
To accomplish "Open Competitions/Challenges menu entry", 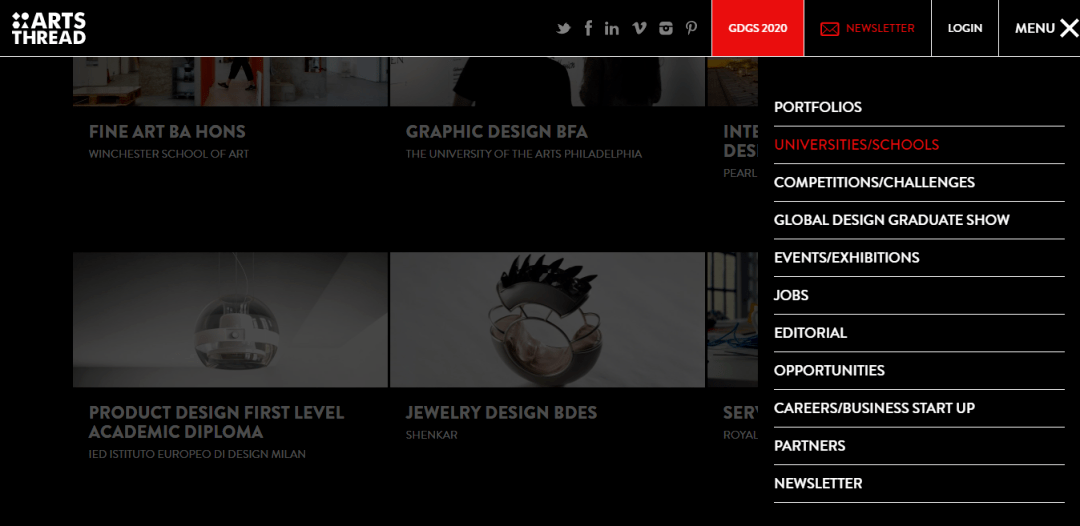I will tap(874, 182).
